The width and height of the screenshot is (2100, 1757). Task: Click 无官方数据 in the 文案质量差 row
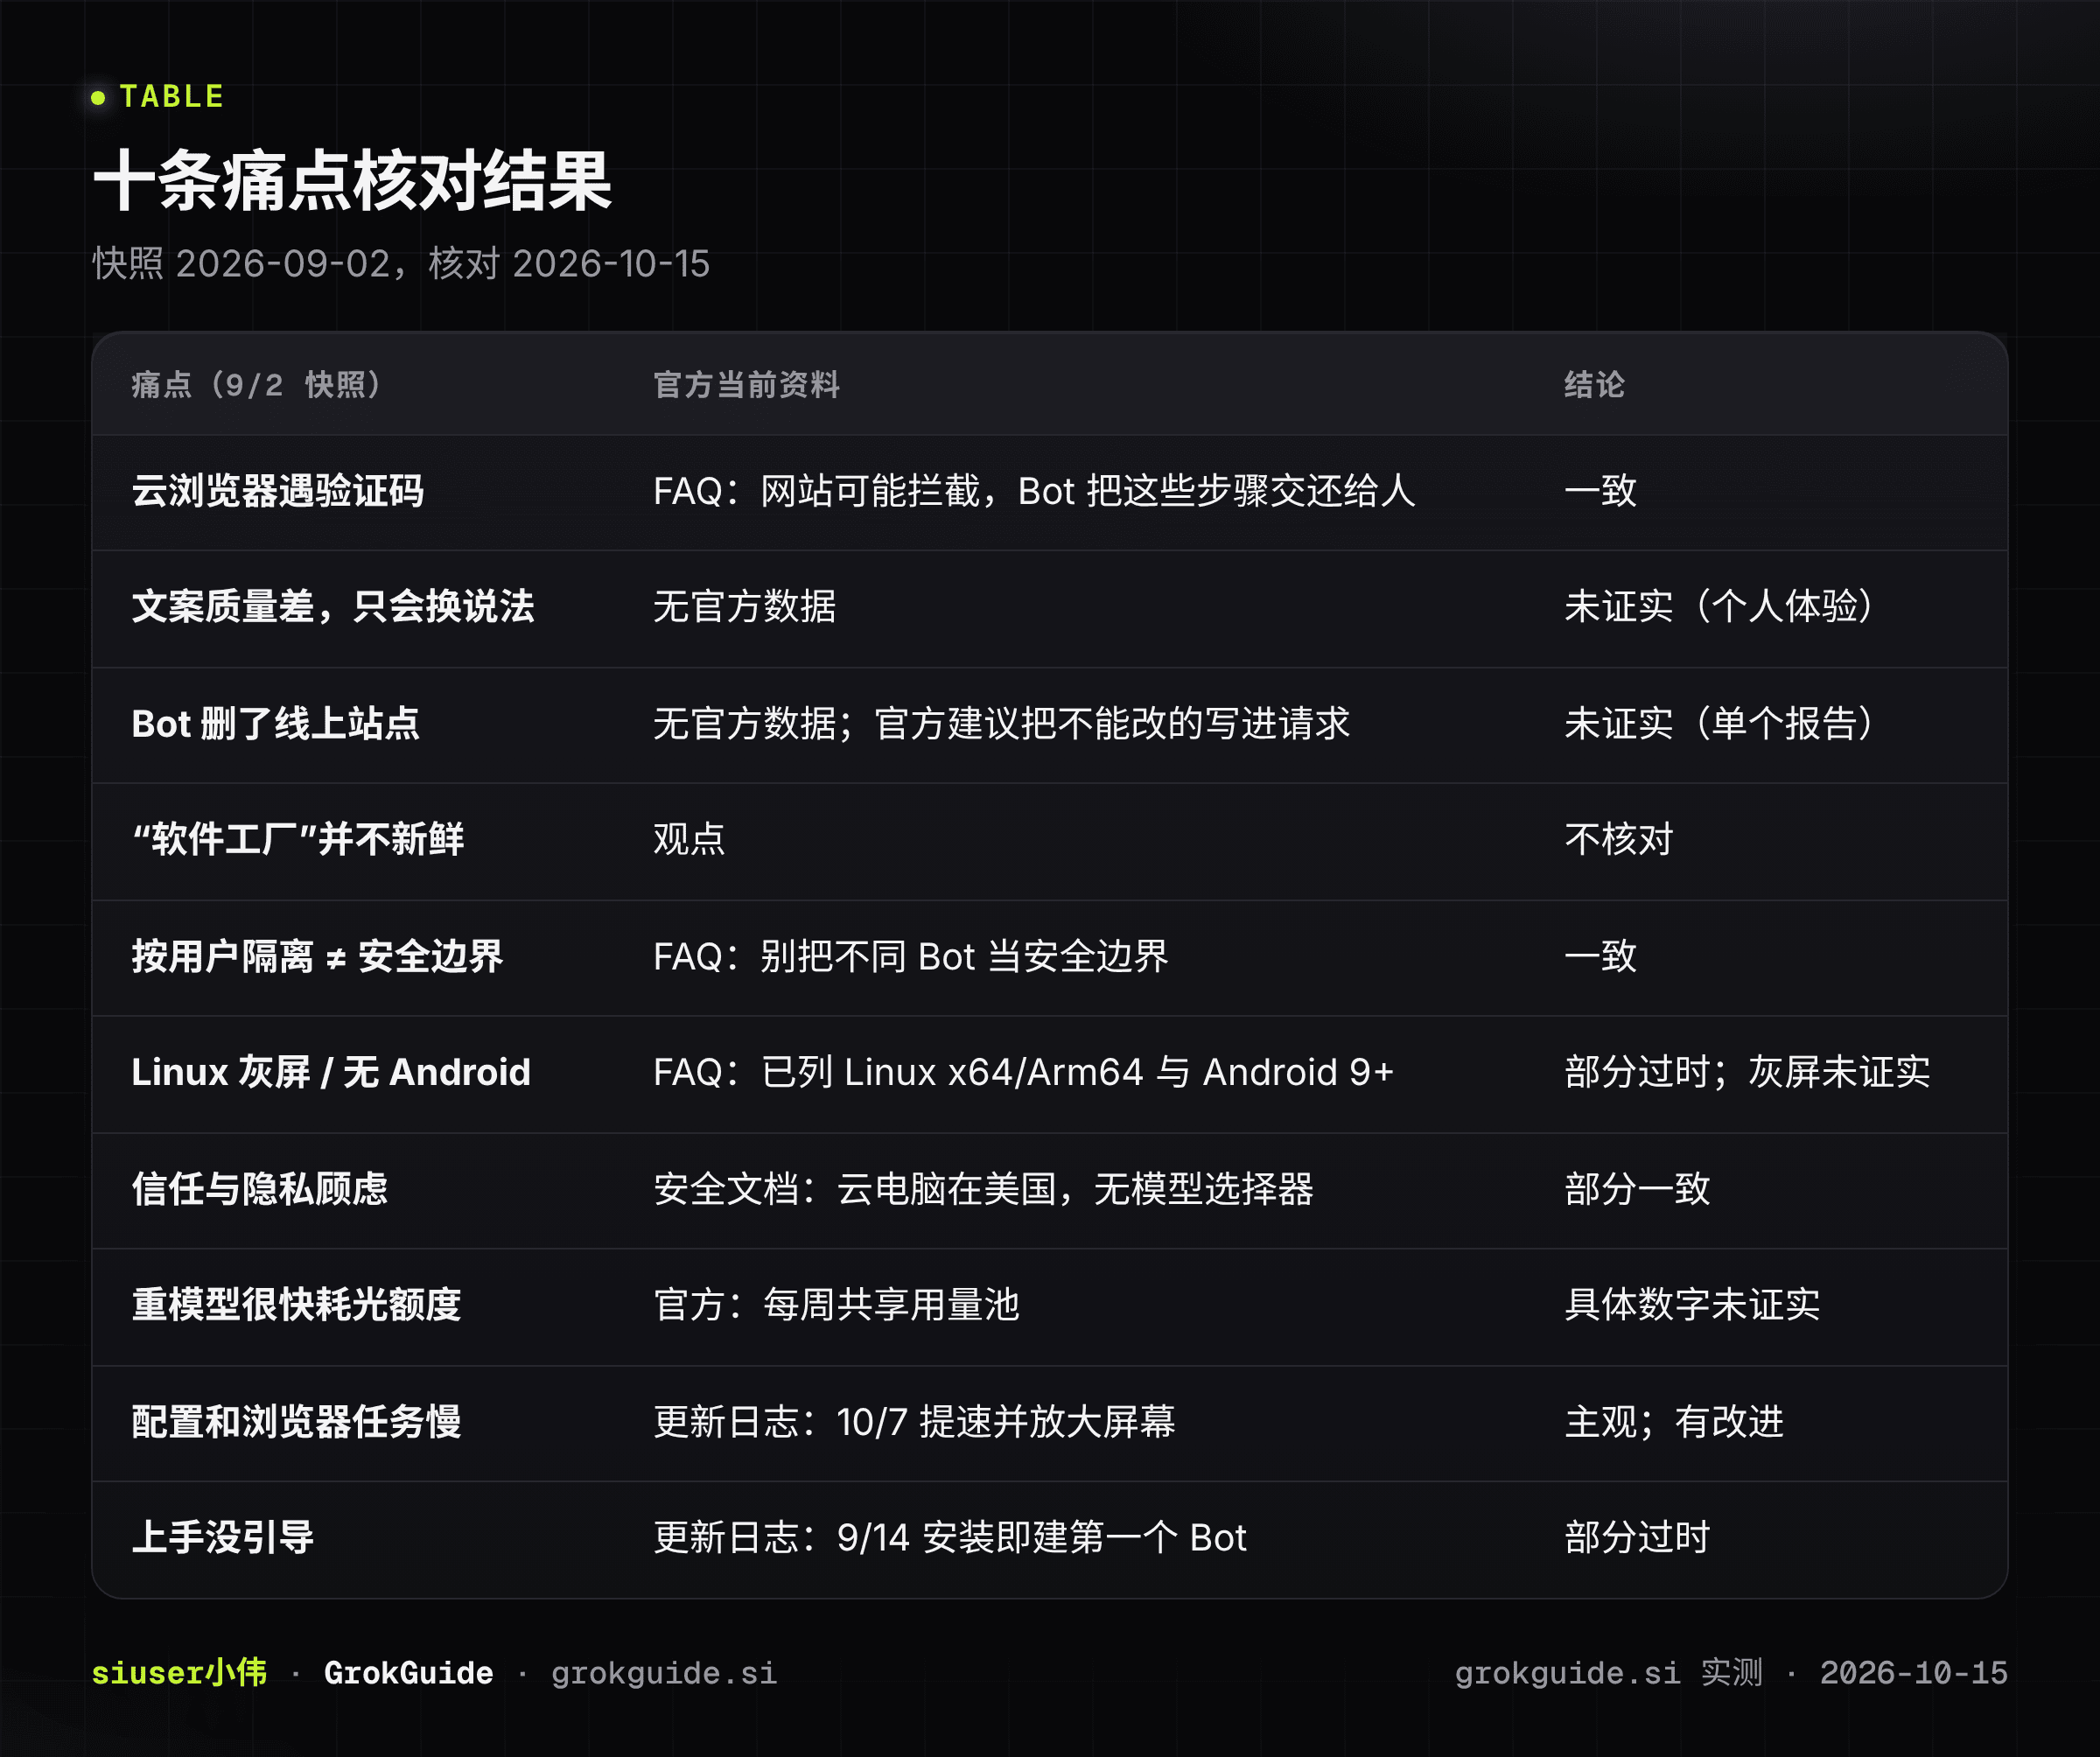(744, 606)
